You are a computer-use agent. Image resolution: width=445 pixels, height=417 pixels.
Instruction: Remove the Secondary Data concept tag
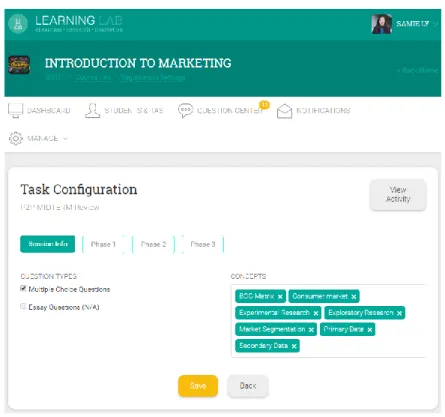click(x=294, y=346)
